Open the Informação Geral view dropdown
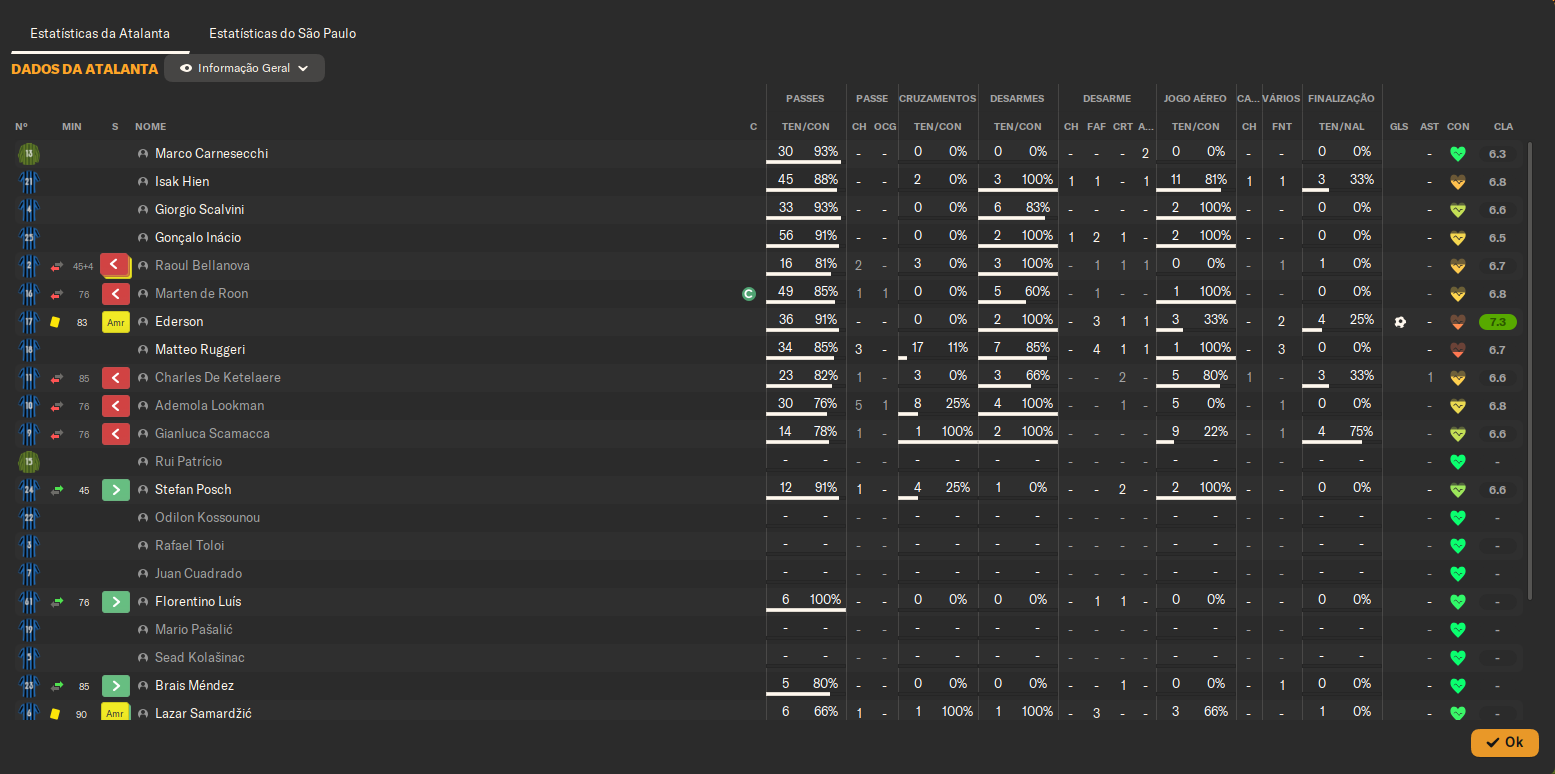Viewport: 1555px width, 774px height. click(x=244, y=68)
